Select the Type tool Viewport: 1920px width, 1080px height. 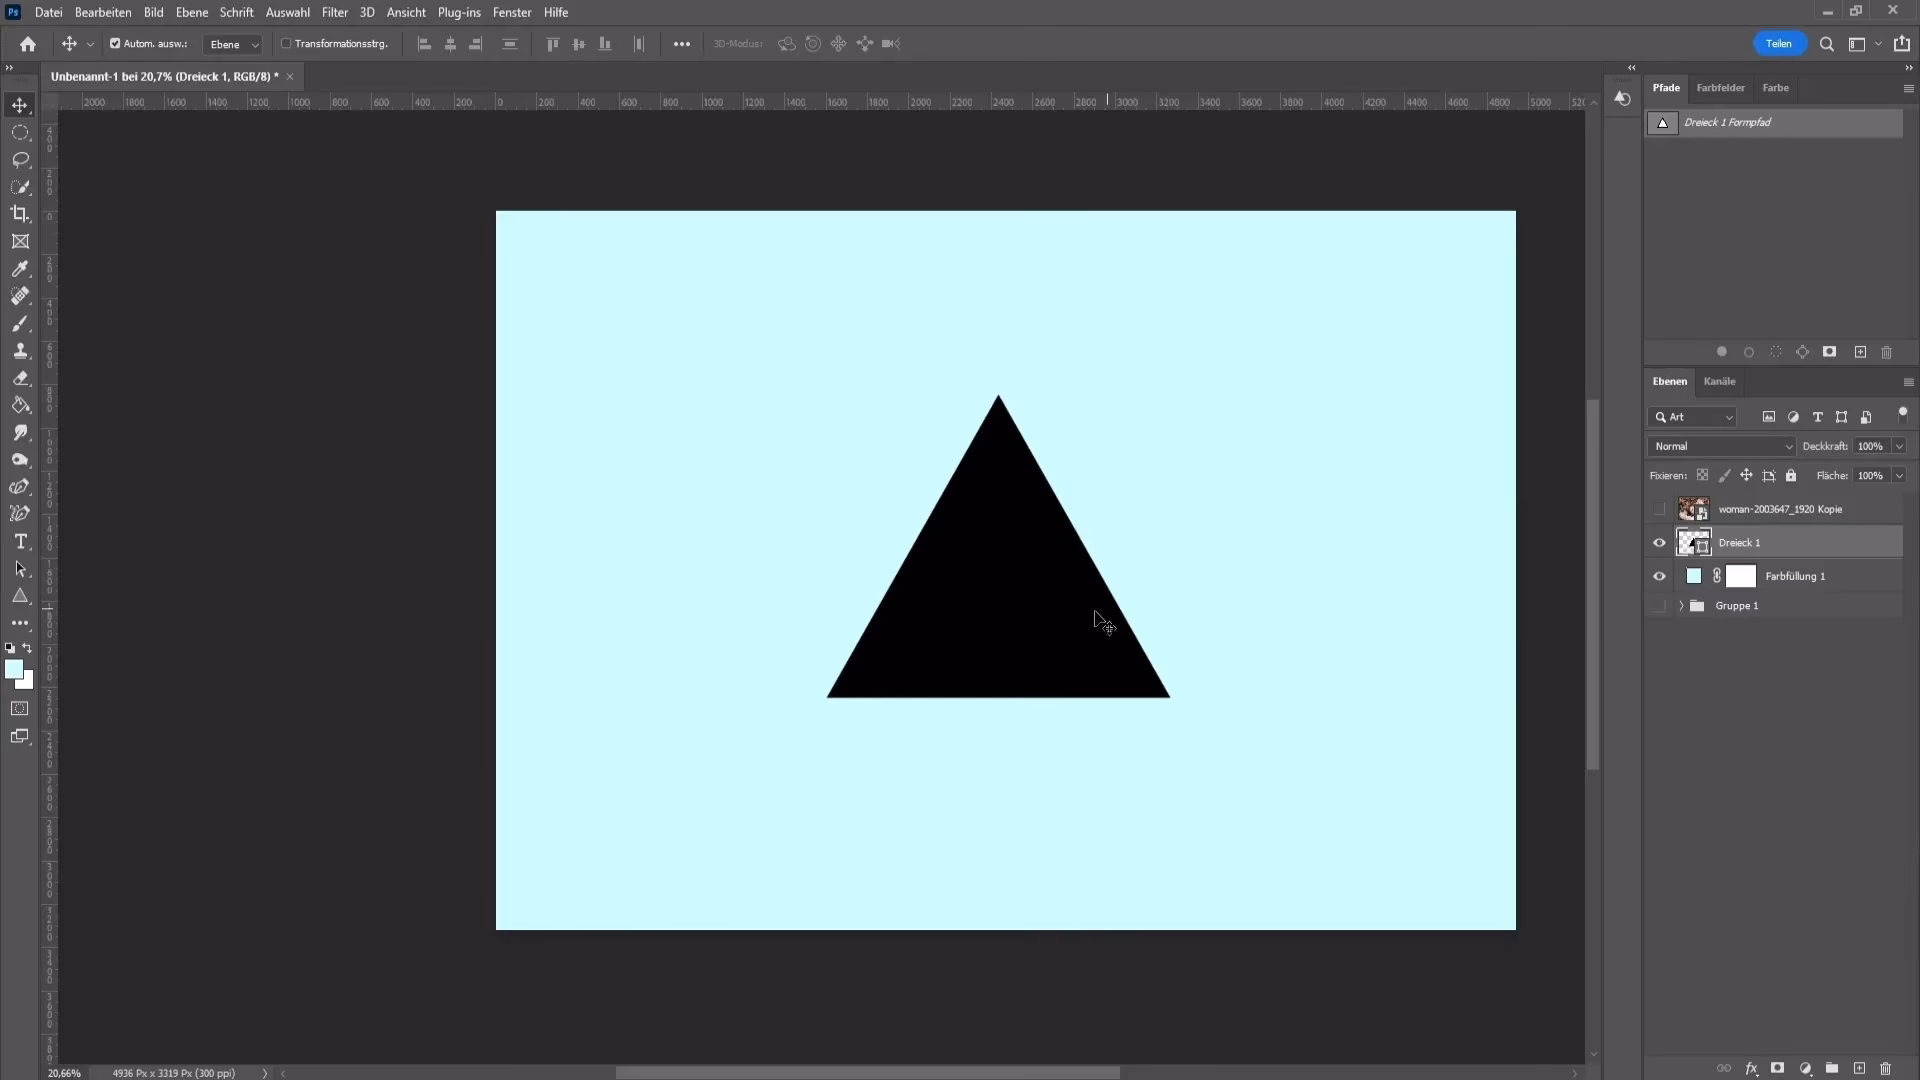click(20, 541)
